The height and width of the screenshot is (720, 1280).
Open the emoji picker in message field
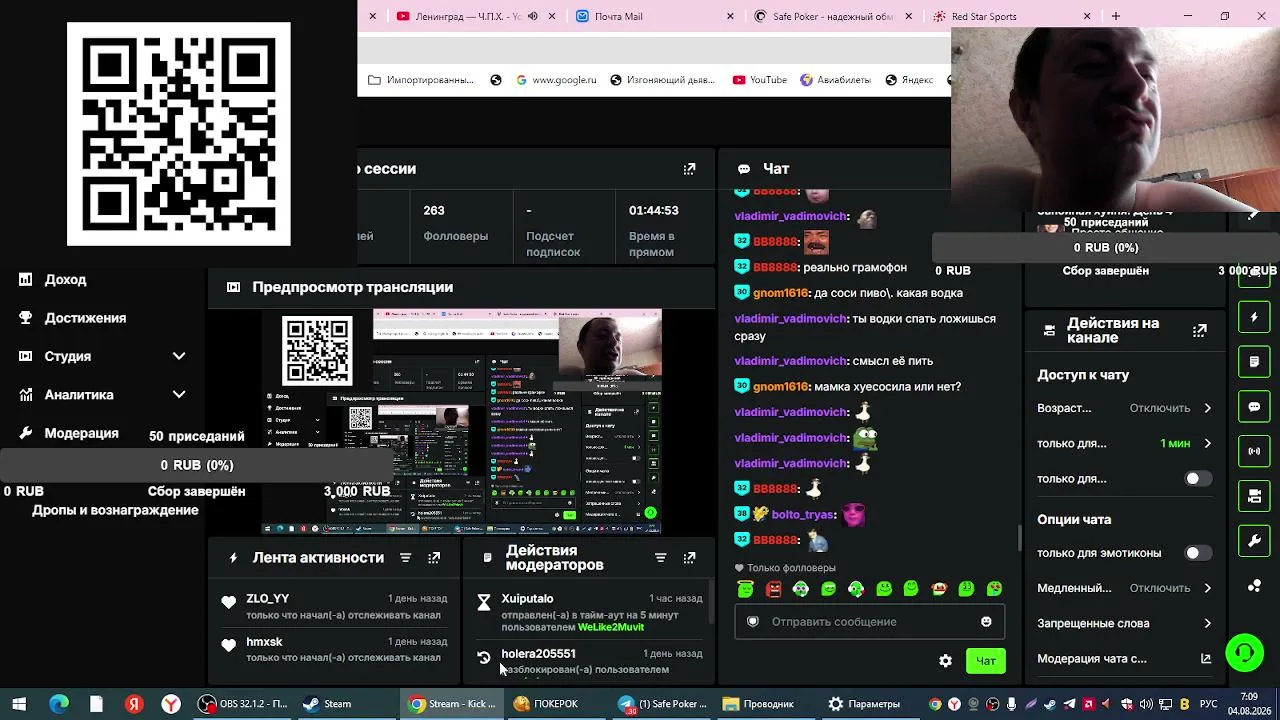coord(986,621)
